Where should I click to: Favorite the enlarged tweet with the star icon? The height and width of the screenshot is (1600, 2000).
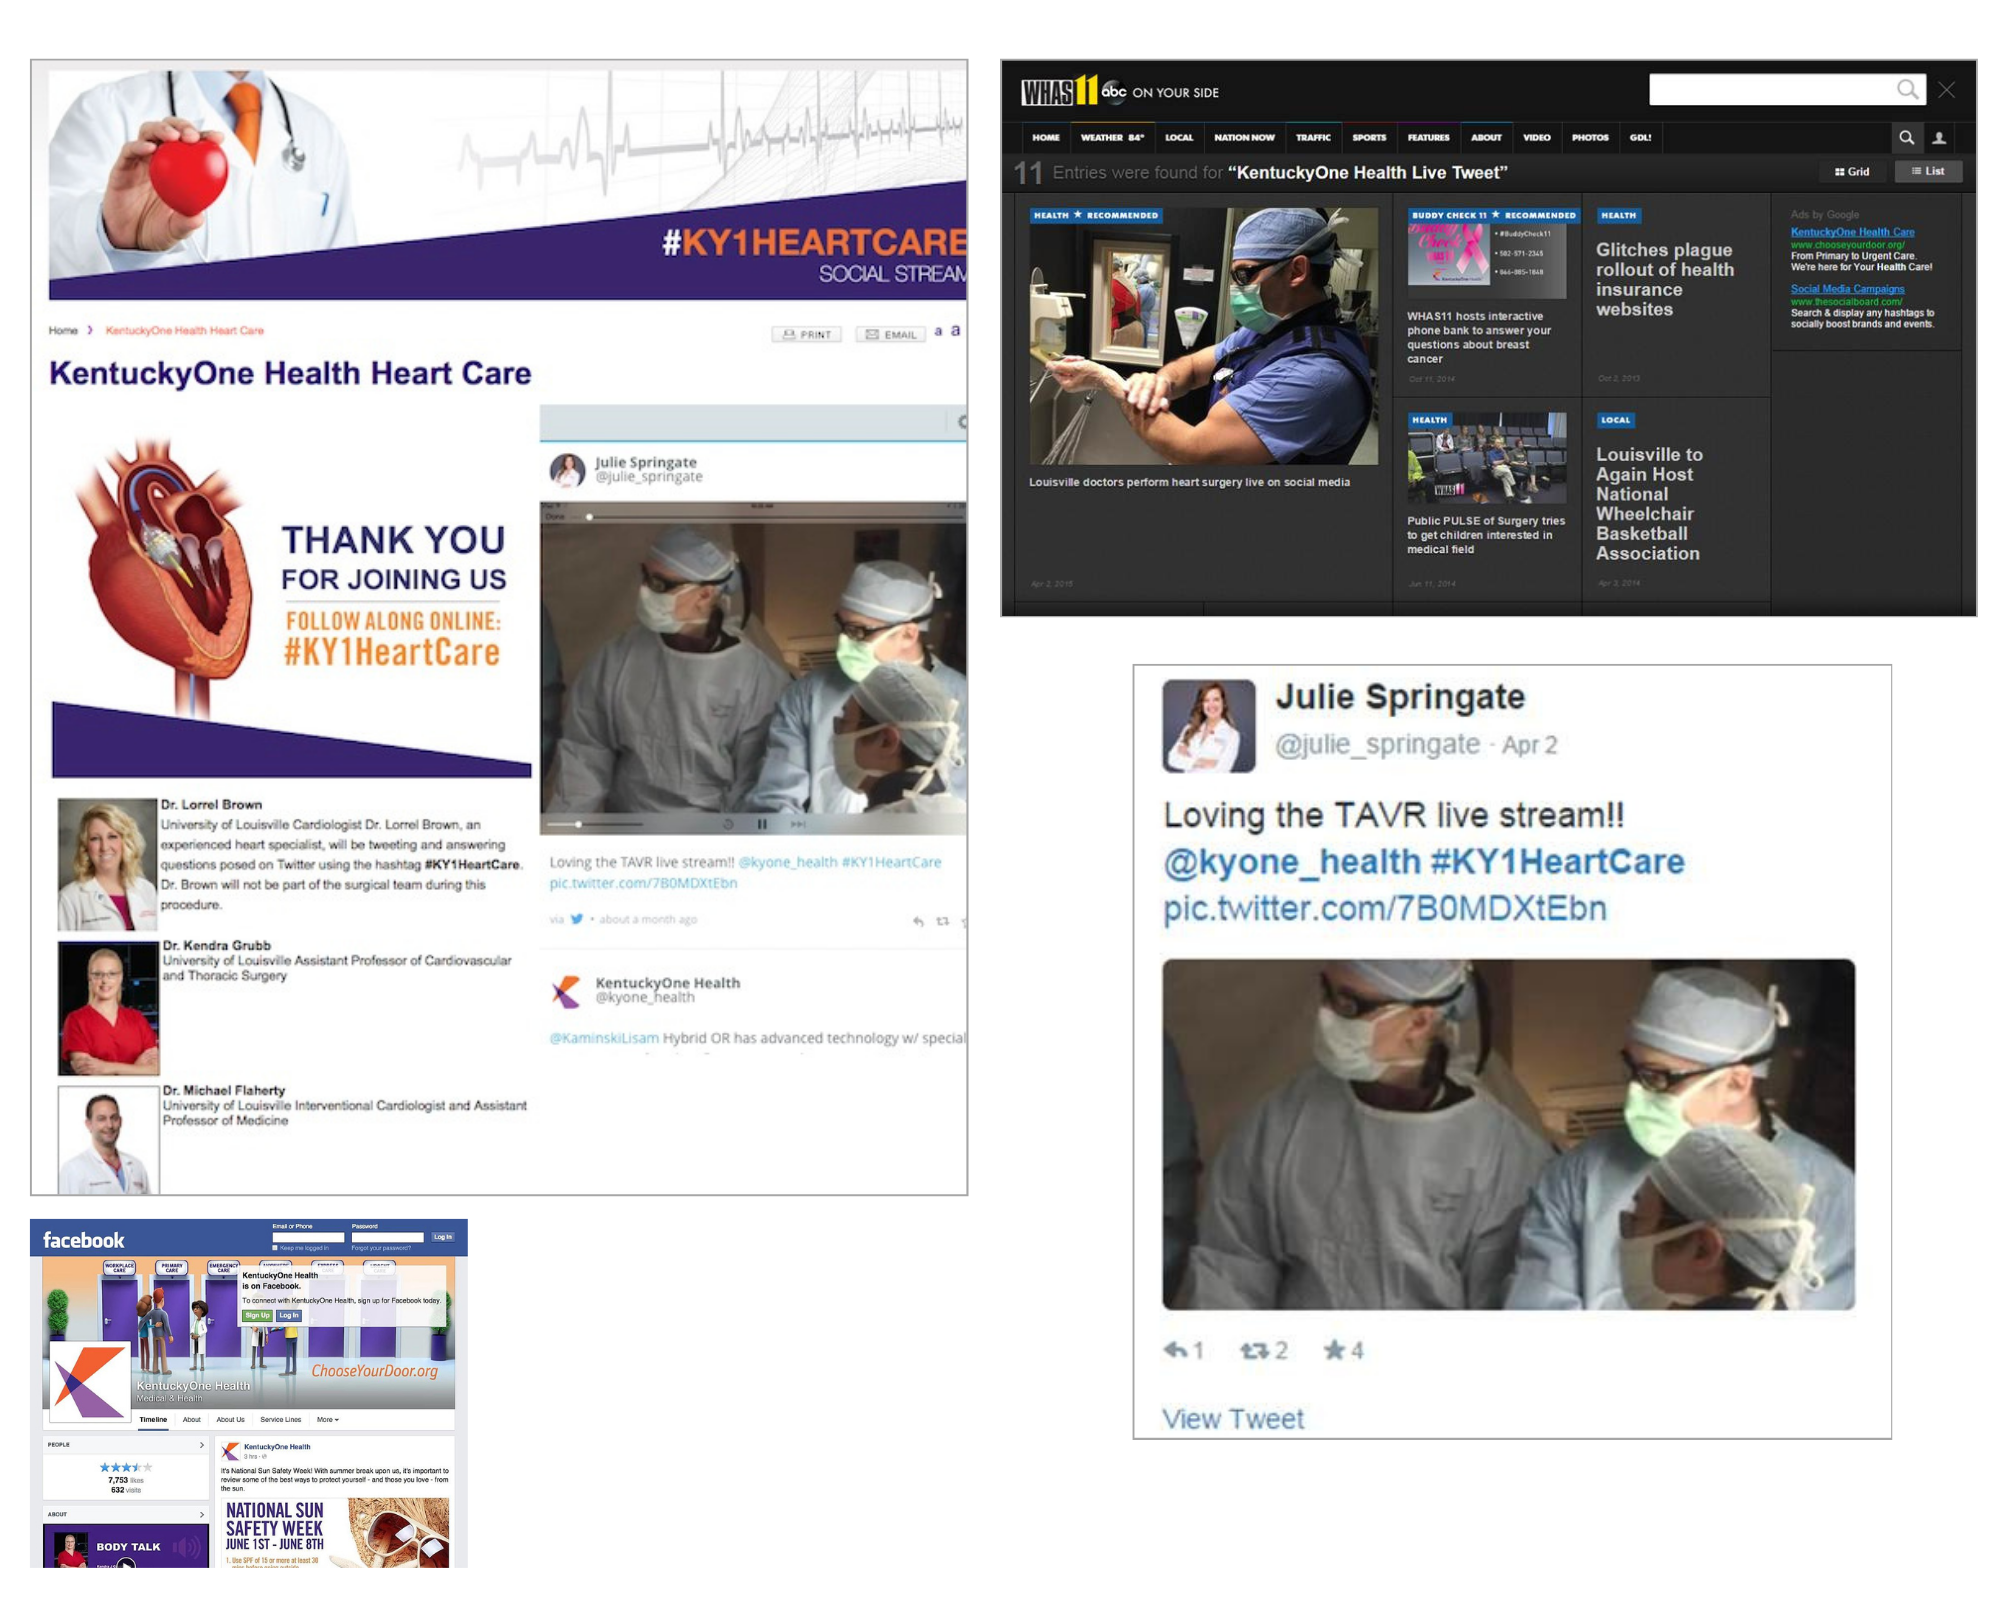[1334, 1350]
